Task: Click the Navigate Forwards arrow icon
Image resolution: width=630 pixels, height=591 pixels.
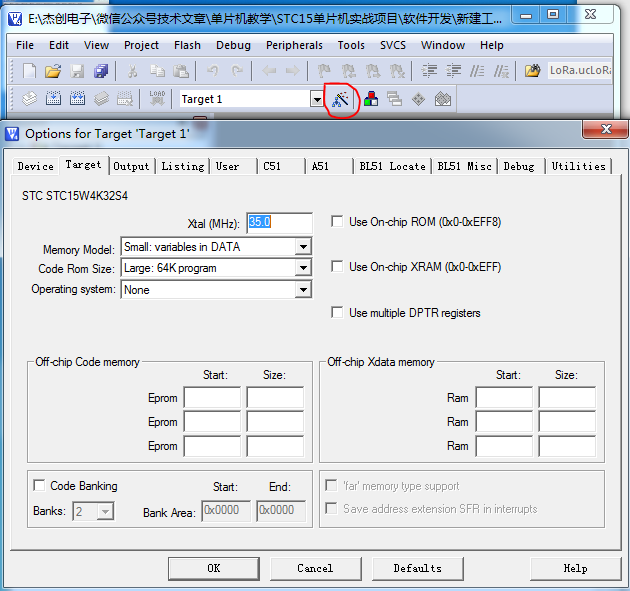Action: (x=292, y=71)
